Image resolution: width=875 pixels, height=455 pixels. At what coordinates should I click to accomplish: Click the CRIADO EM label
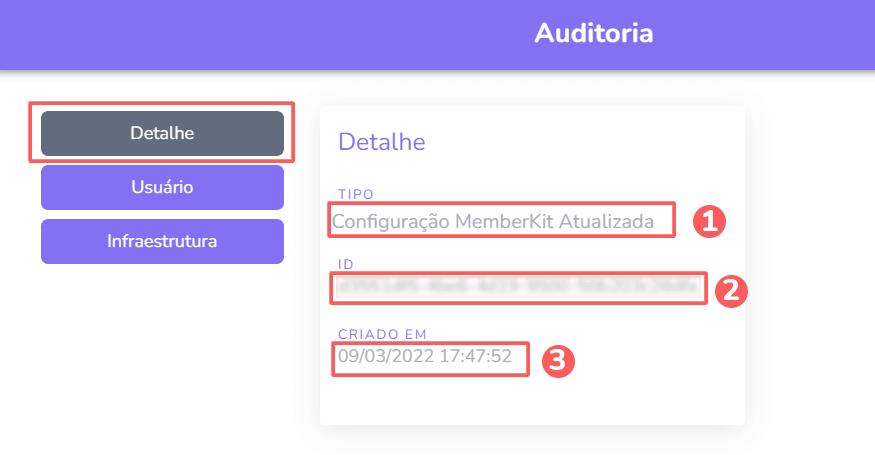[382, 334]
